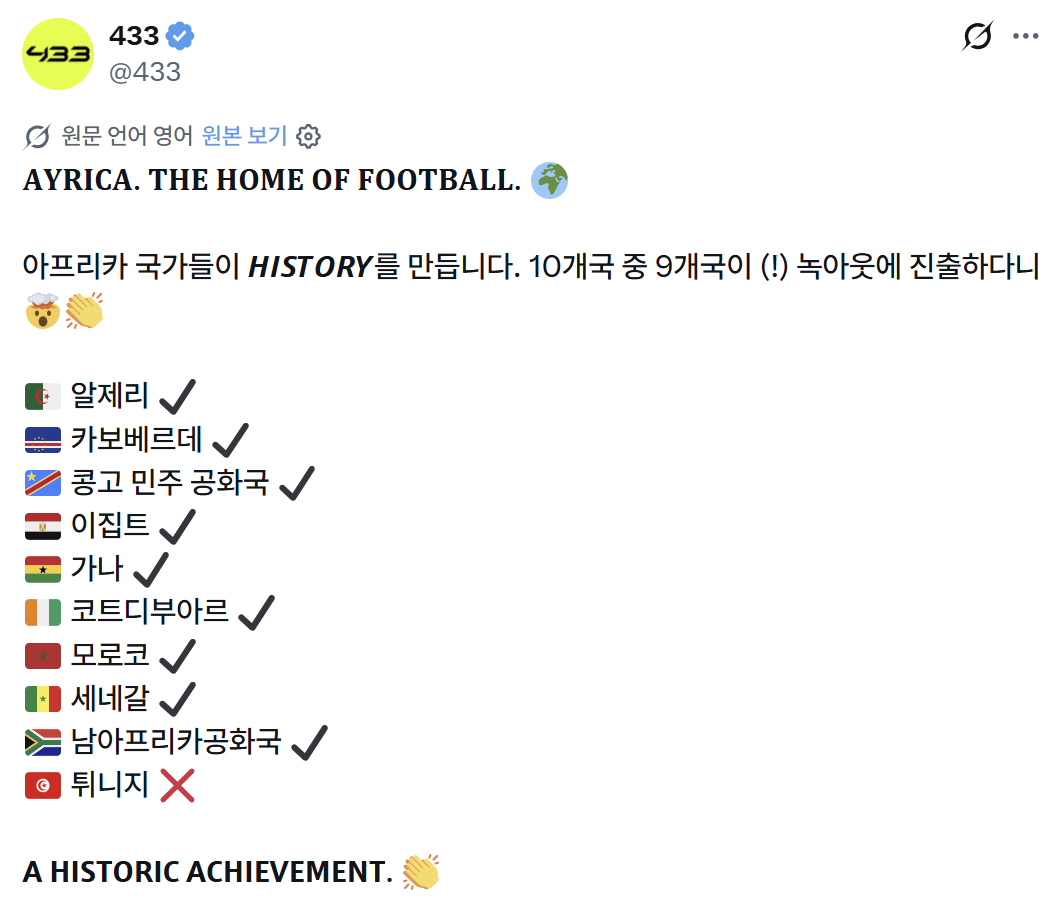Image resolution: width=1062 pixels, height=903 pixels.
Task: Click the 433 account name
Action: (x=134, y=36)
